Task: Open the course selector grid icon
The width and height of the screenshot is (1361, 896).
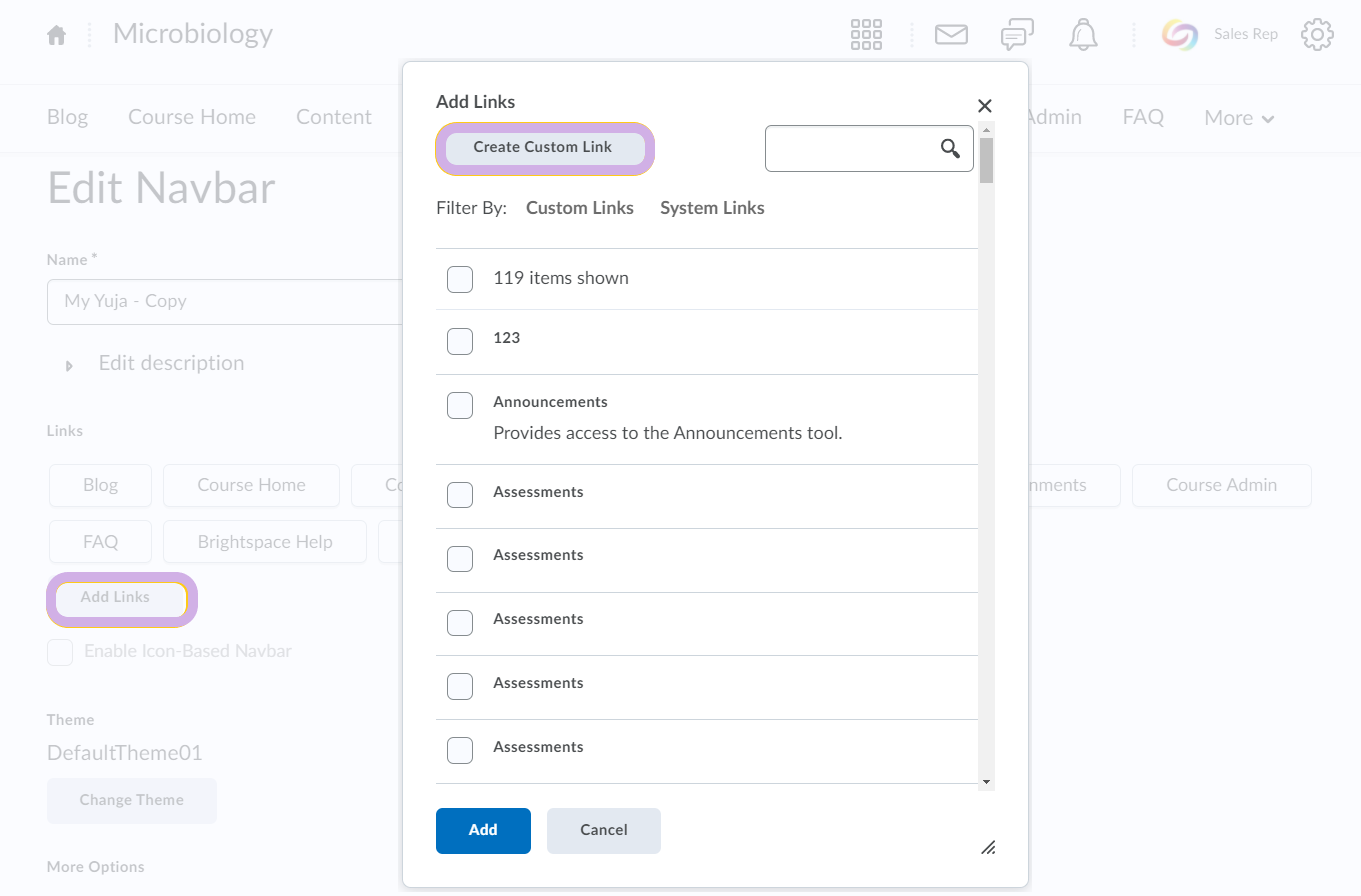Action: click(x=866, y=34)
